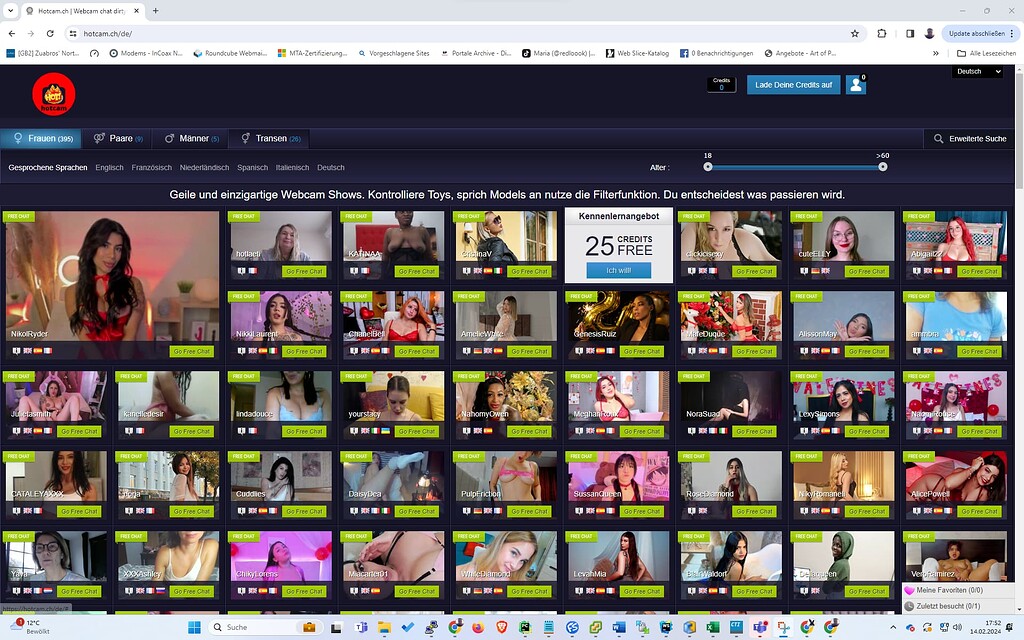Image resolution: width=1024 pixels, height=640 pixels.
Task: Switch to the Männer tab
Action: coord(191,138)
